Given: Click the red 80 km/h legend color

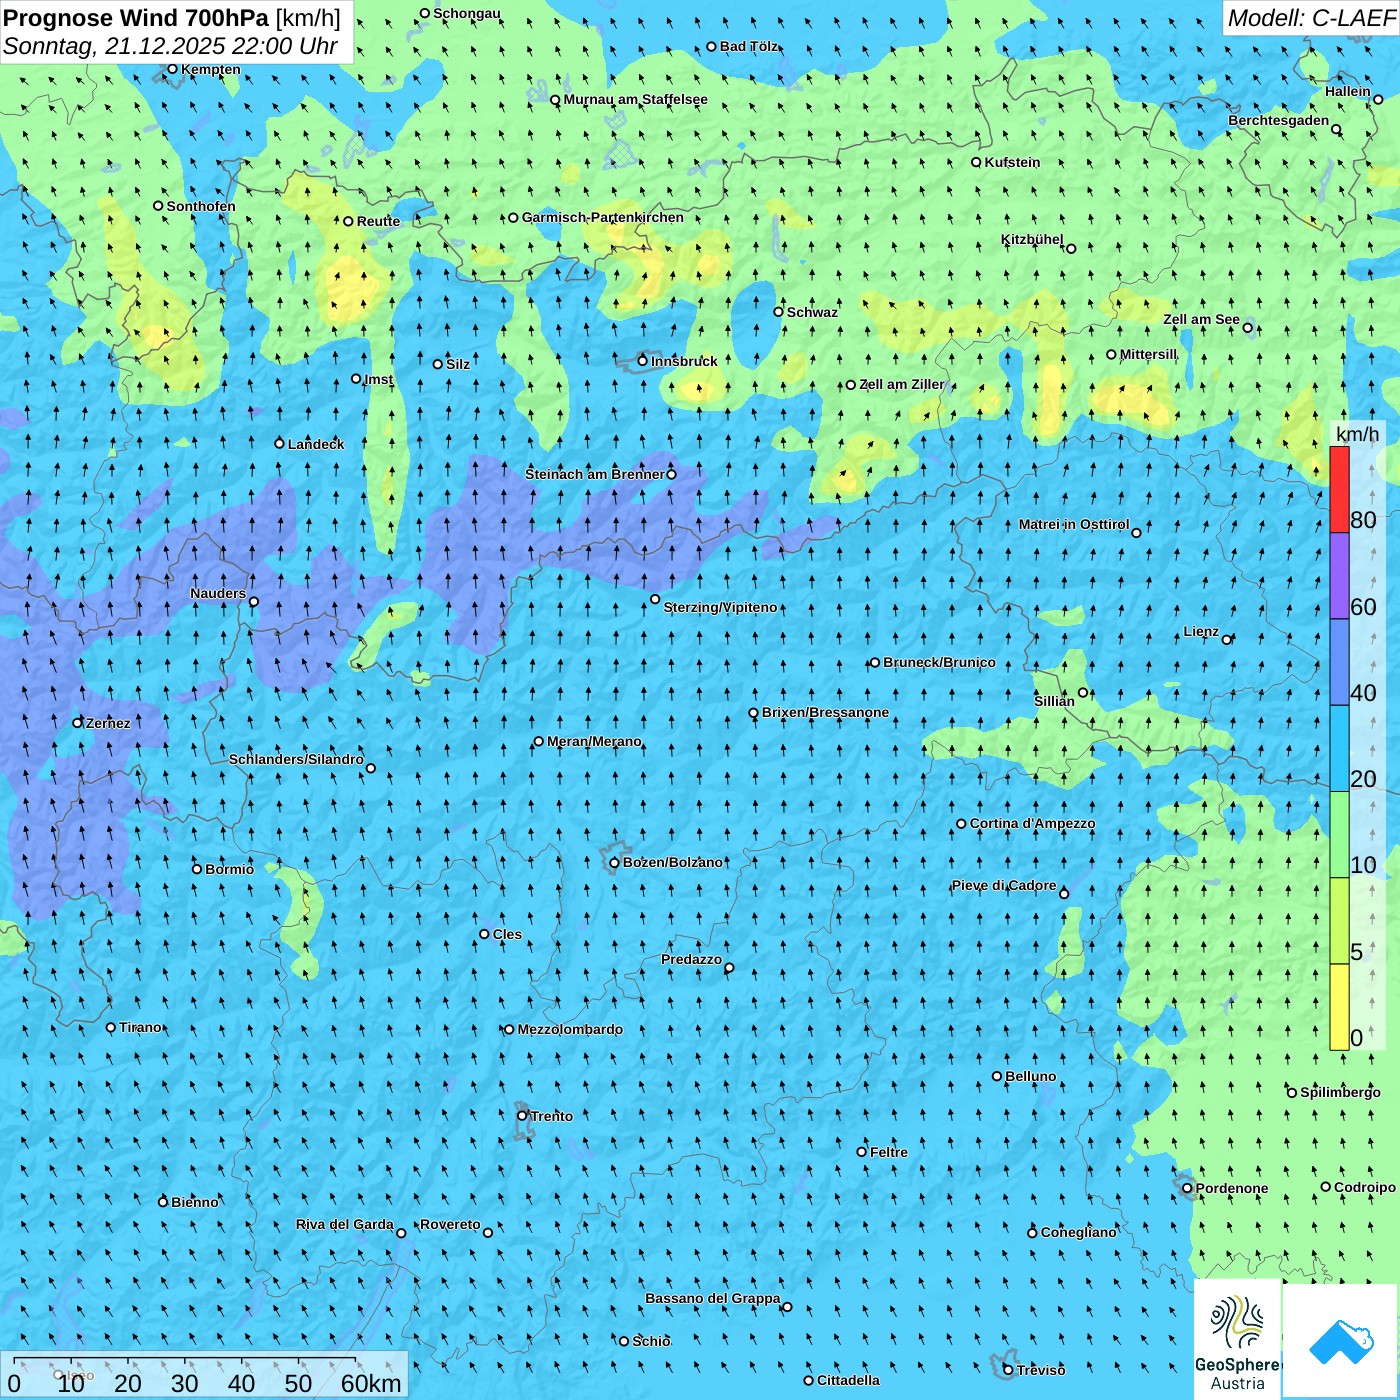Looking at the screenshot, I should click(x=1339, y=489).
